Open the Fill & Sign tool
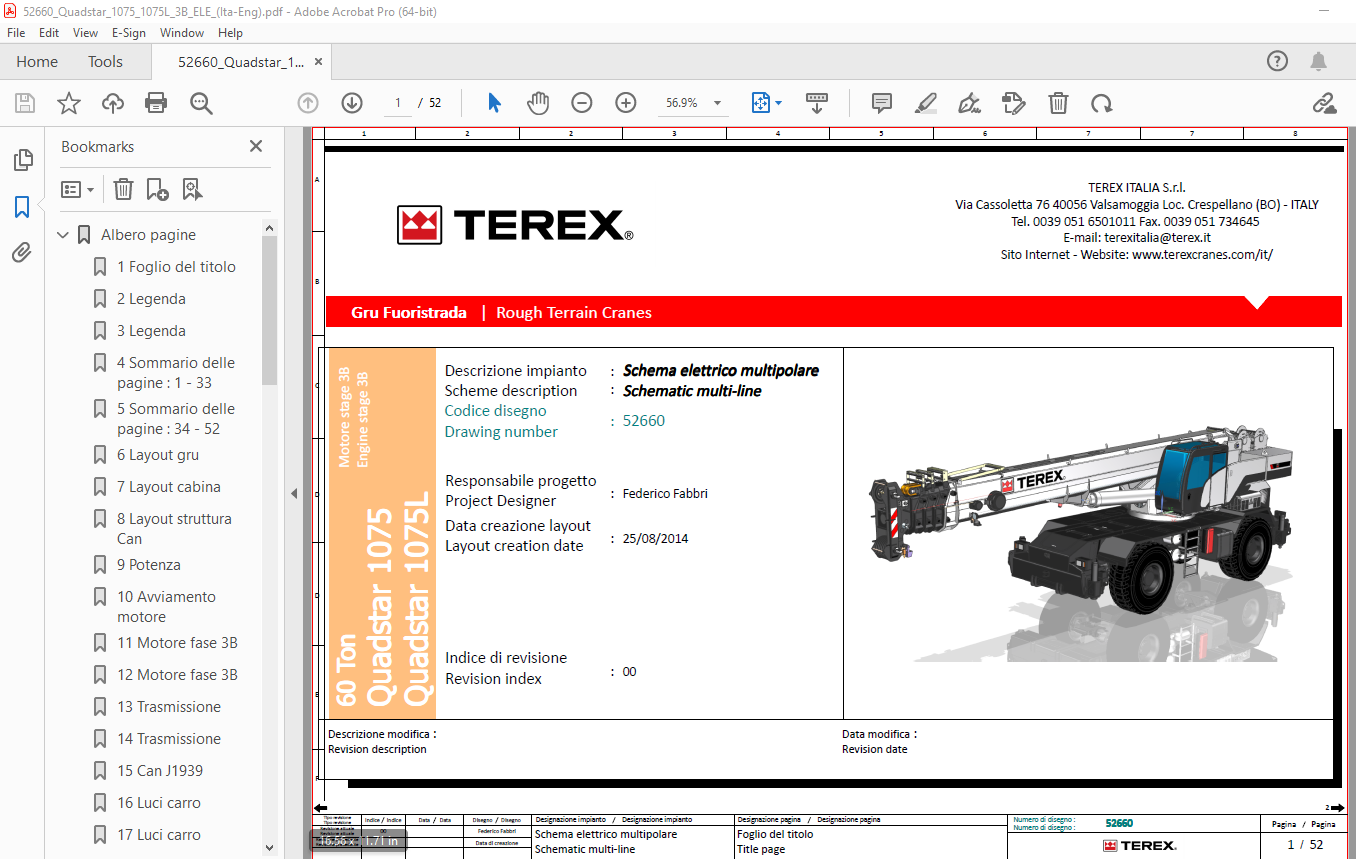1356x859 pixels. point(967,102)
